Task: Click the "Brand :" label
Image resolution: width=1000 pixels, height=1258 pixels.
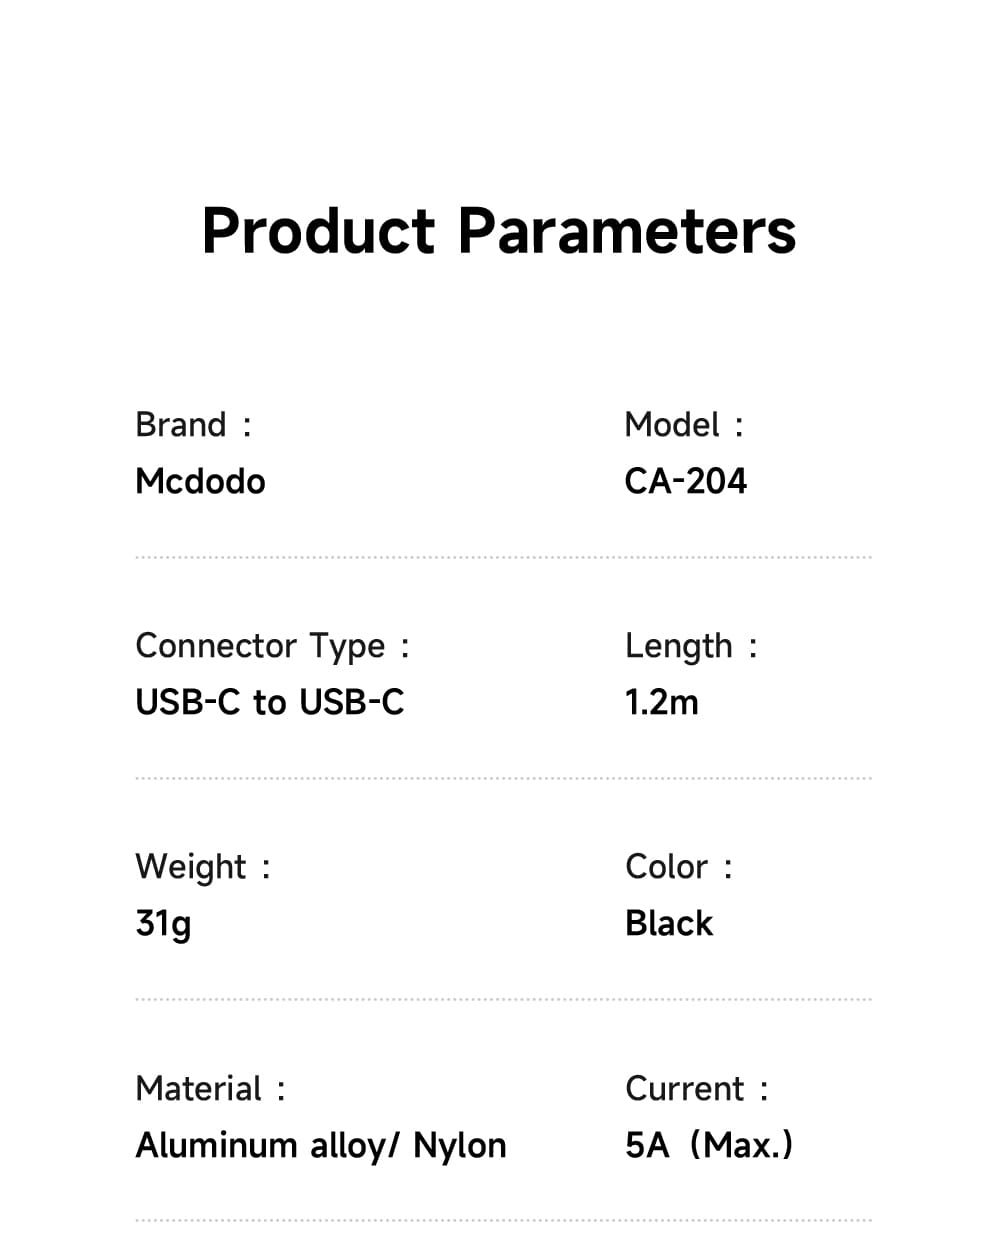Action: point(193,425)
